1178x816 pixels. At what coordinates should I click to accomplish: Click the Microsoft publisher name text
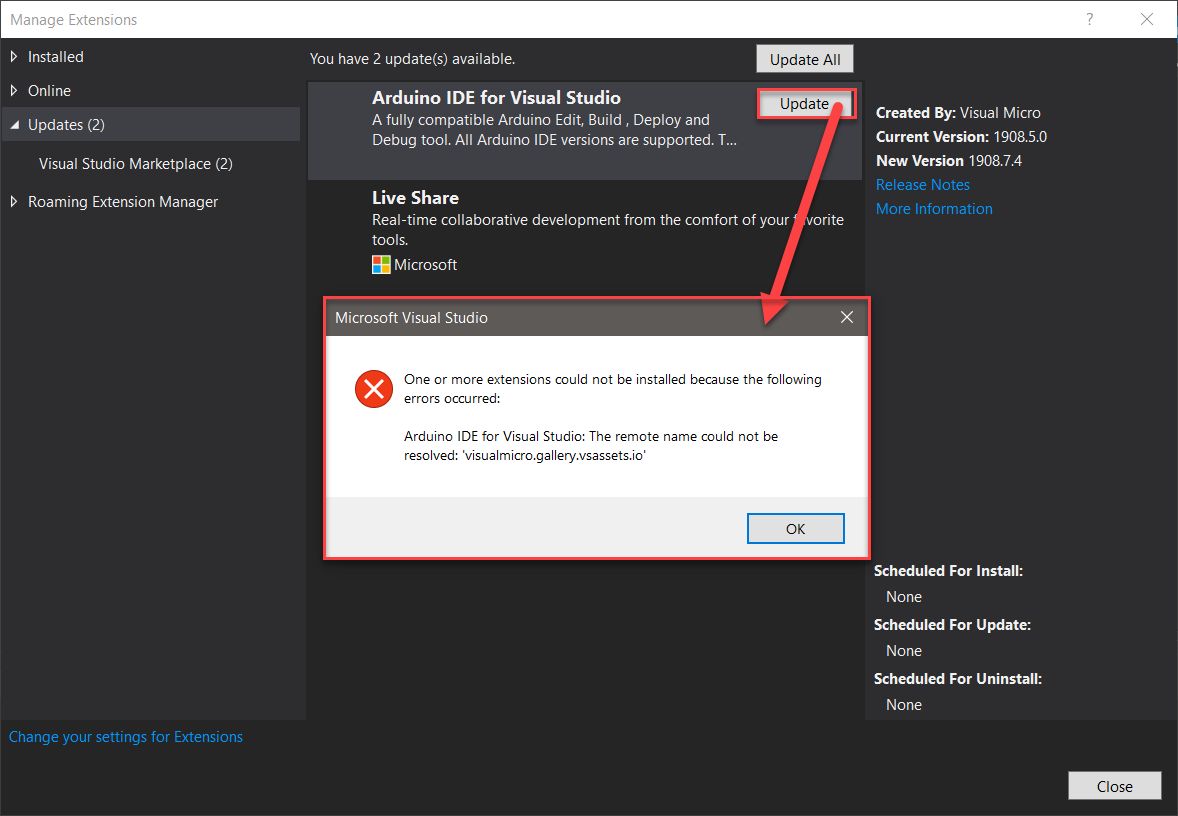(425, 264)
